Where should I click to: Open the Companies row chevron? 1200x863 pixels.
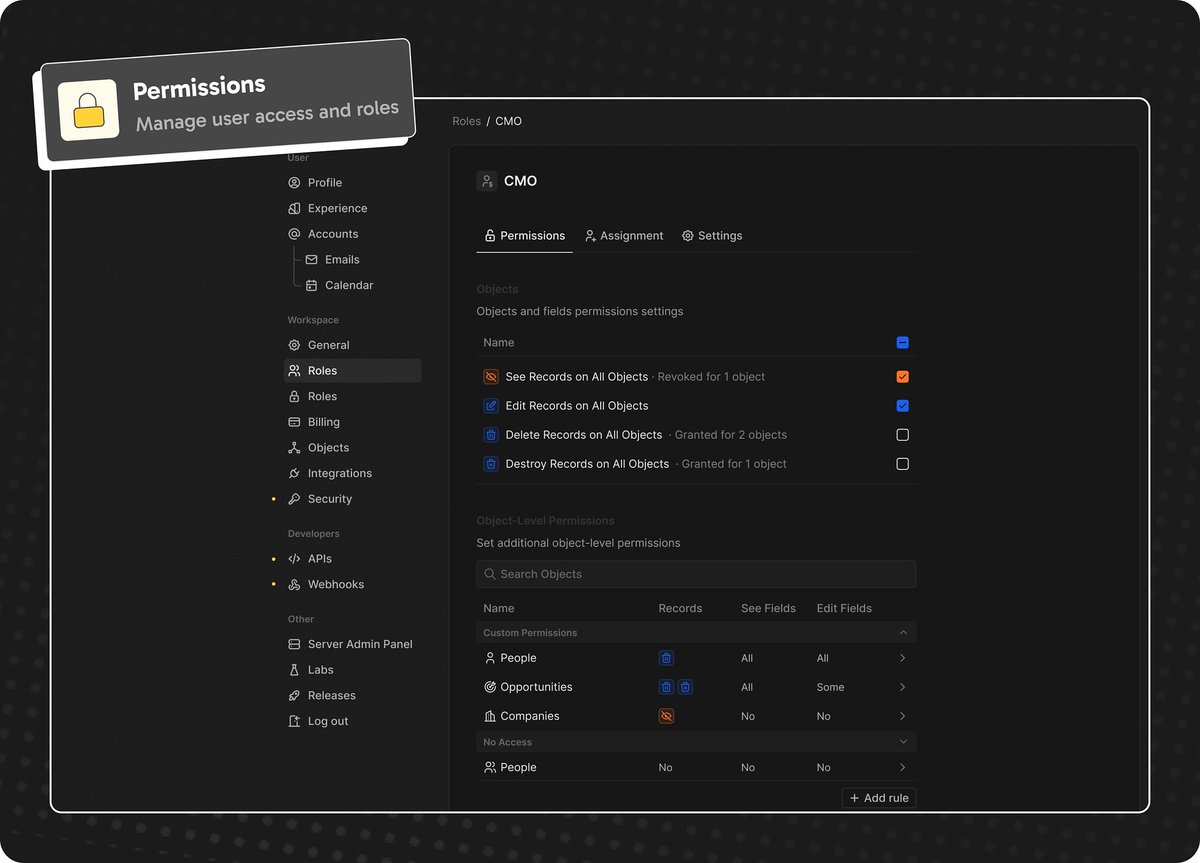(x=902, y=716)
